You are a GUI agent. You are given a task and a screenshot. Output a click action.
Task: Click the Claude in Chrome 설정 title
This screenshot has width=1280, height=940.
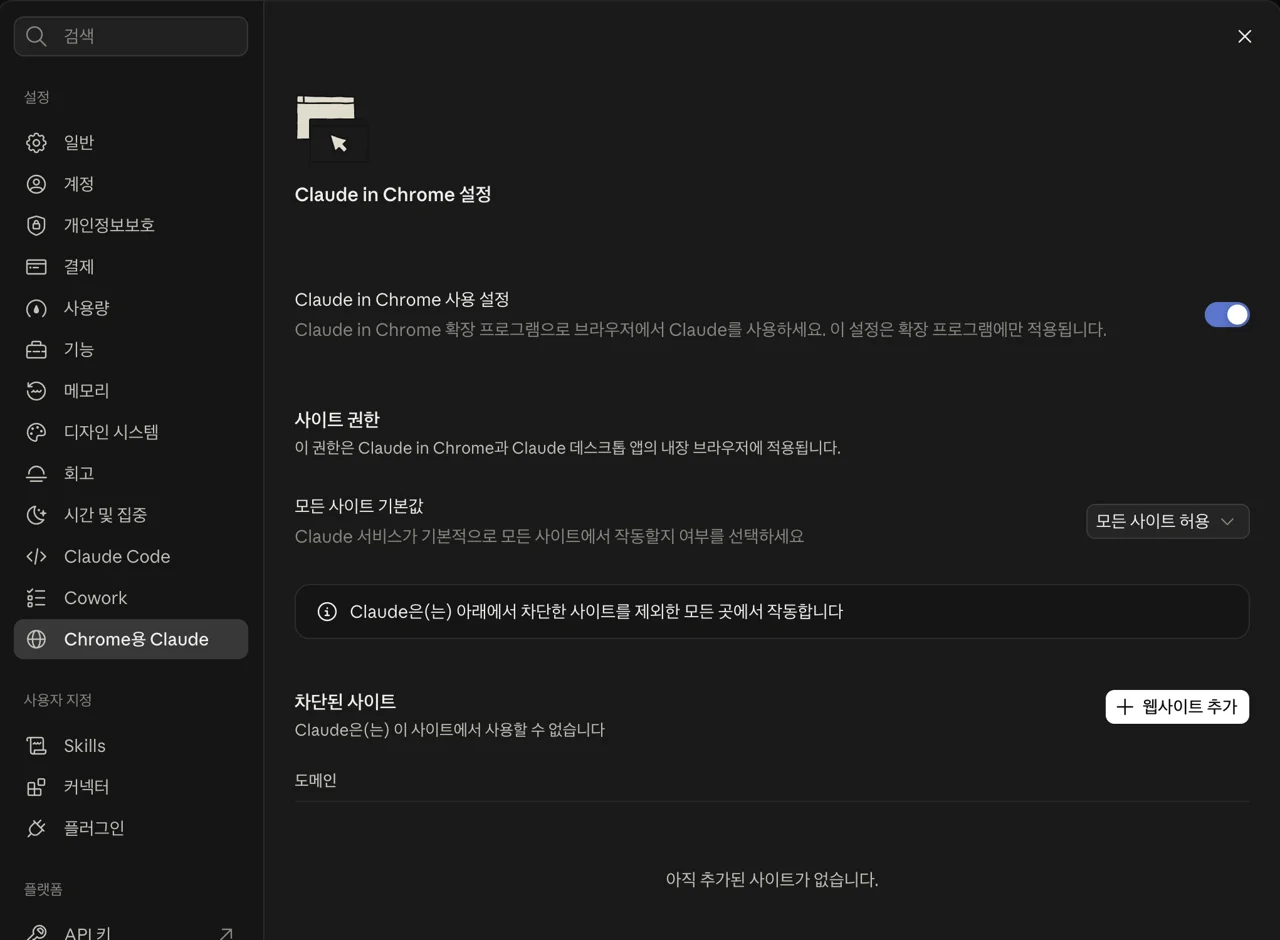(x=393, y=195)
